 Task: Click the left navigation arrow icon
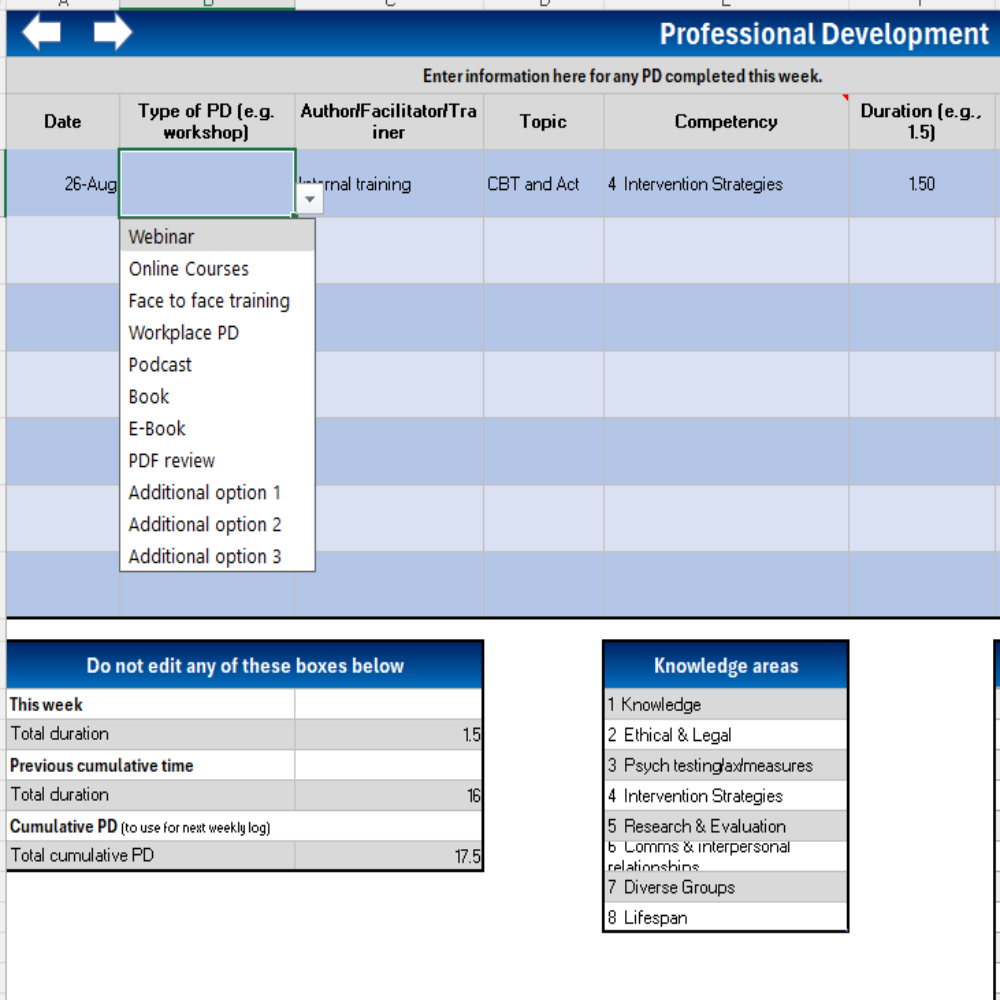pos(40,31)
